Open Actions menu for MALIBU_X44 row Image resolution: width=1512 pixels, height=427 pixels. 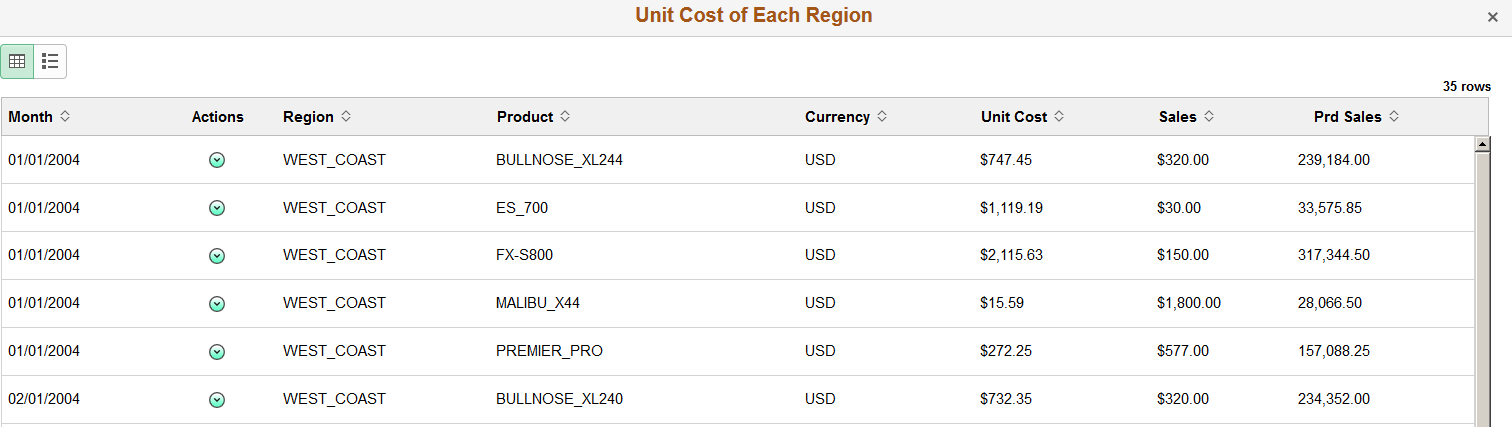(217, 304)
